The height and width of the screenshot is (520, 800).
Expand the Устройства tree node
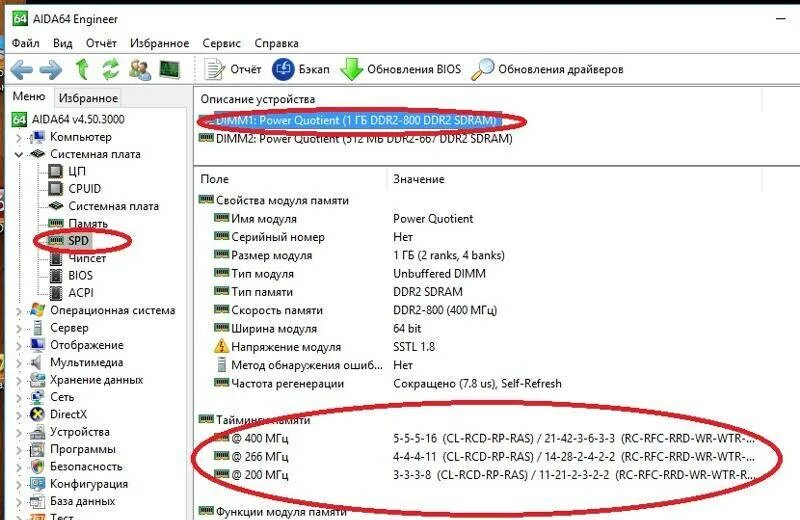tap(19, 432)
